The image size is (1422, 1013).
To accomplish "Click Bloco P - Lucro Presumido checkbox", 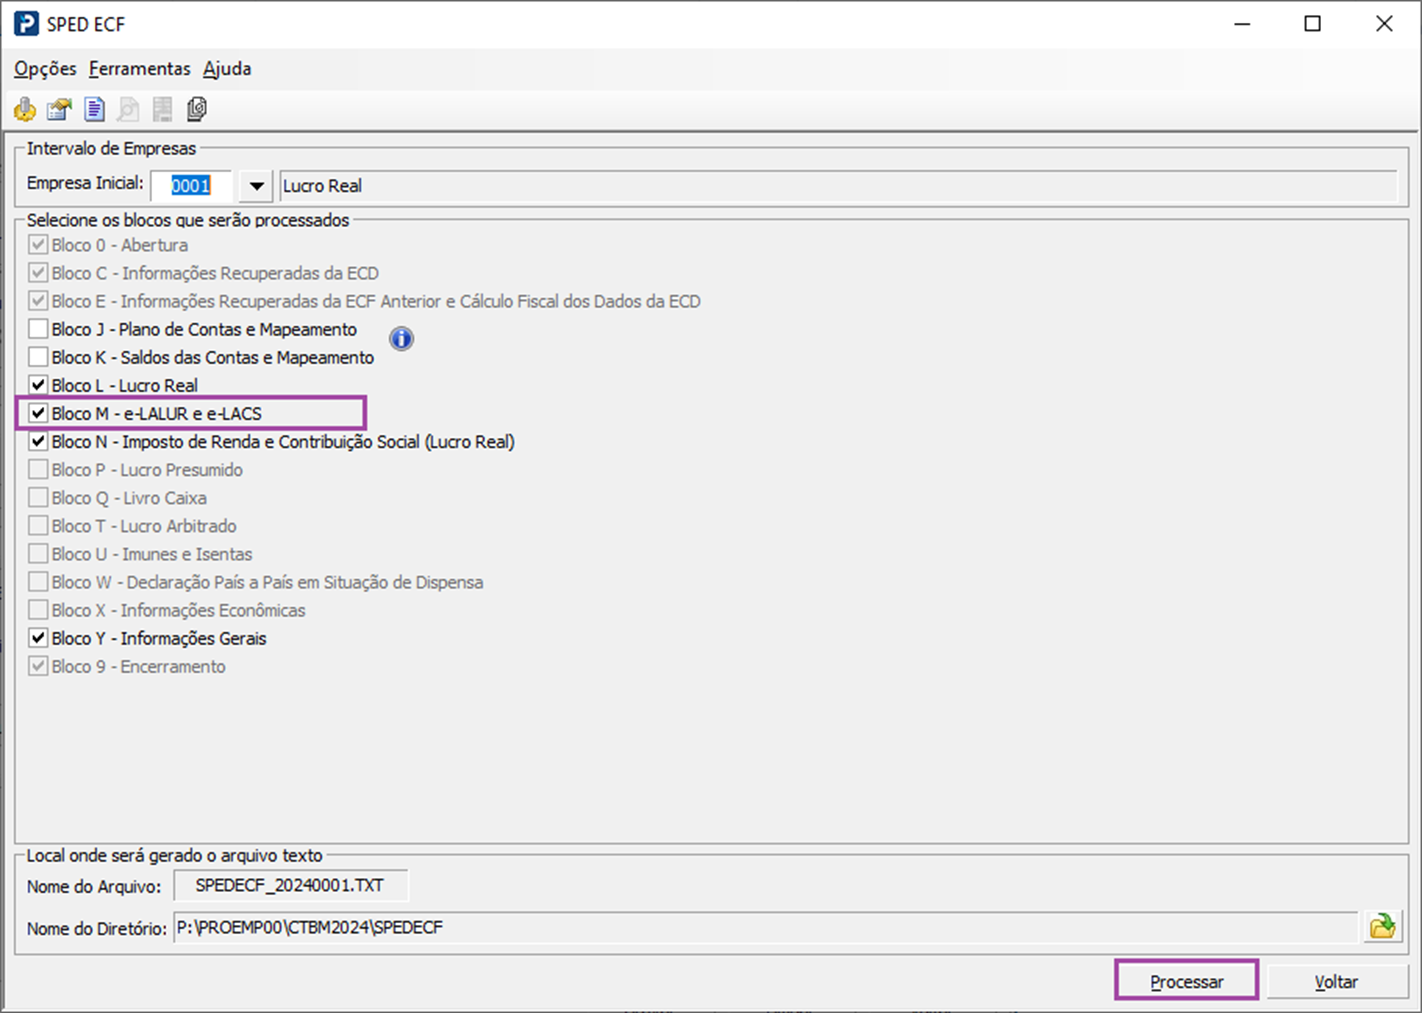I will point(38,469).
